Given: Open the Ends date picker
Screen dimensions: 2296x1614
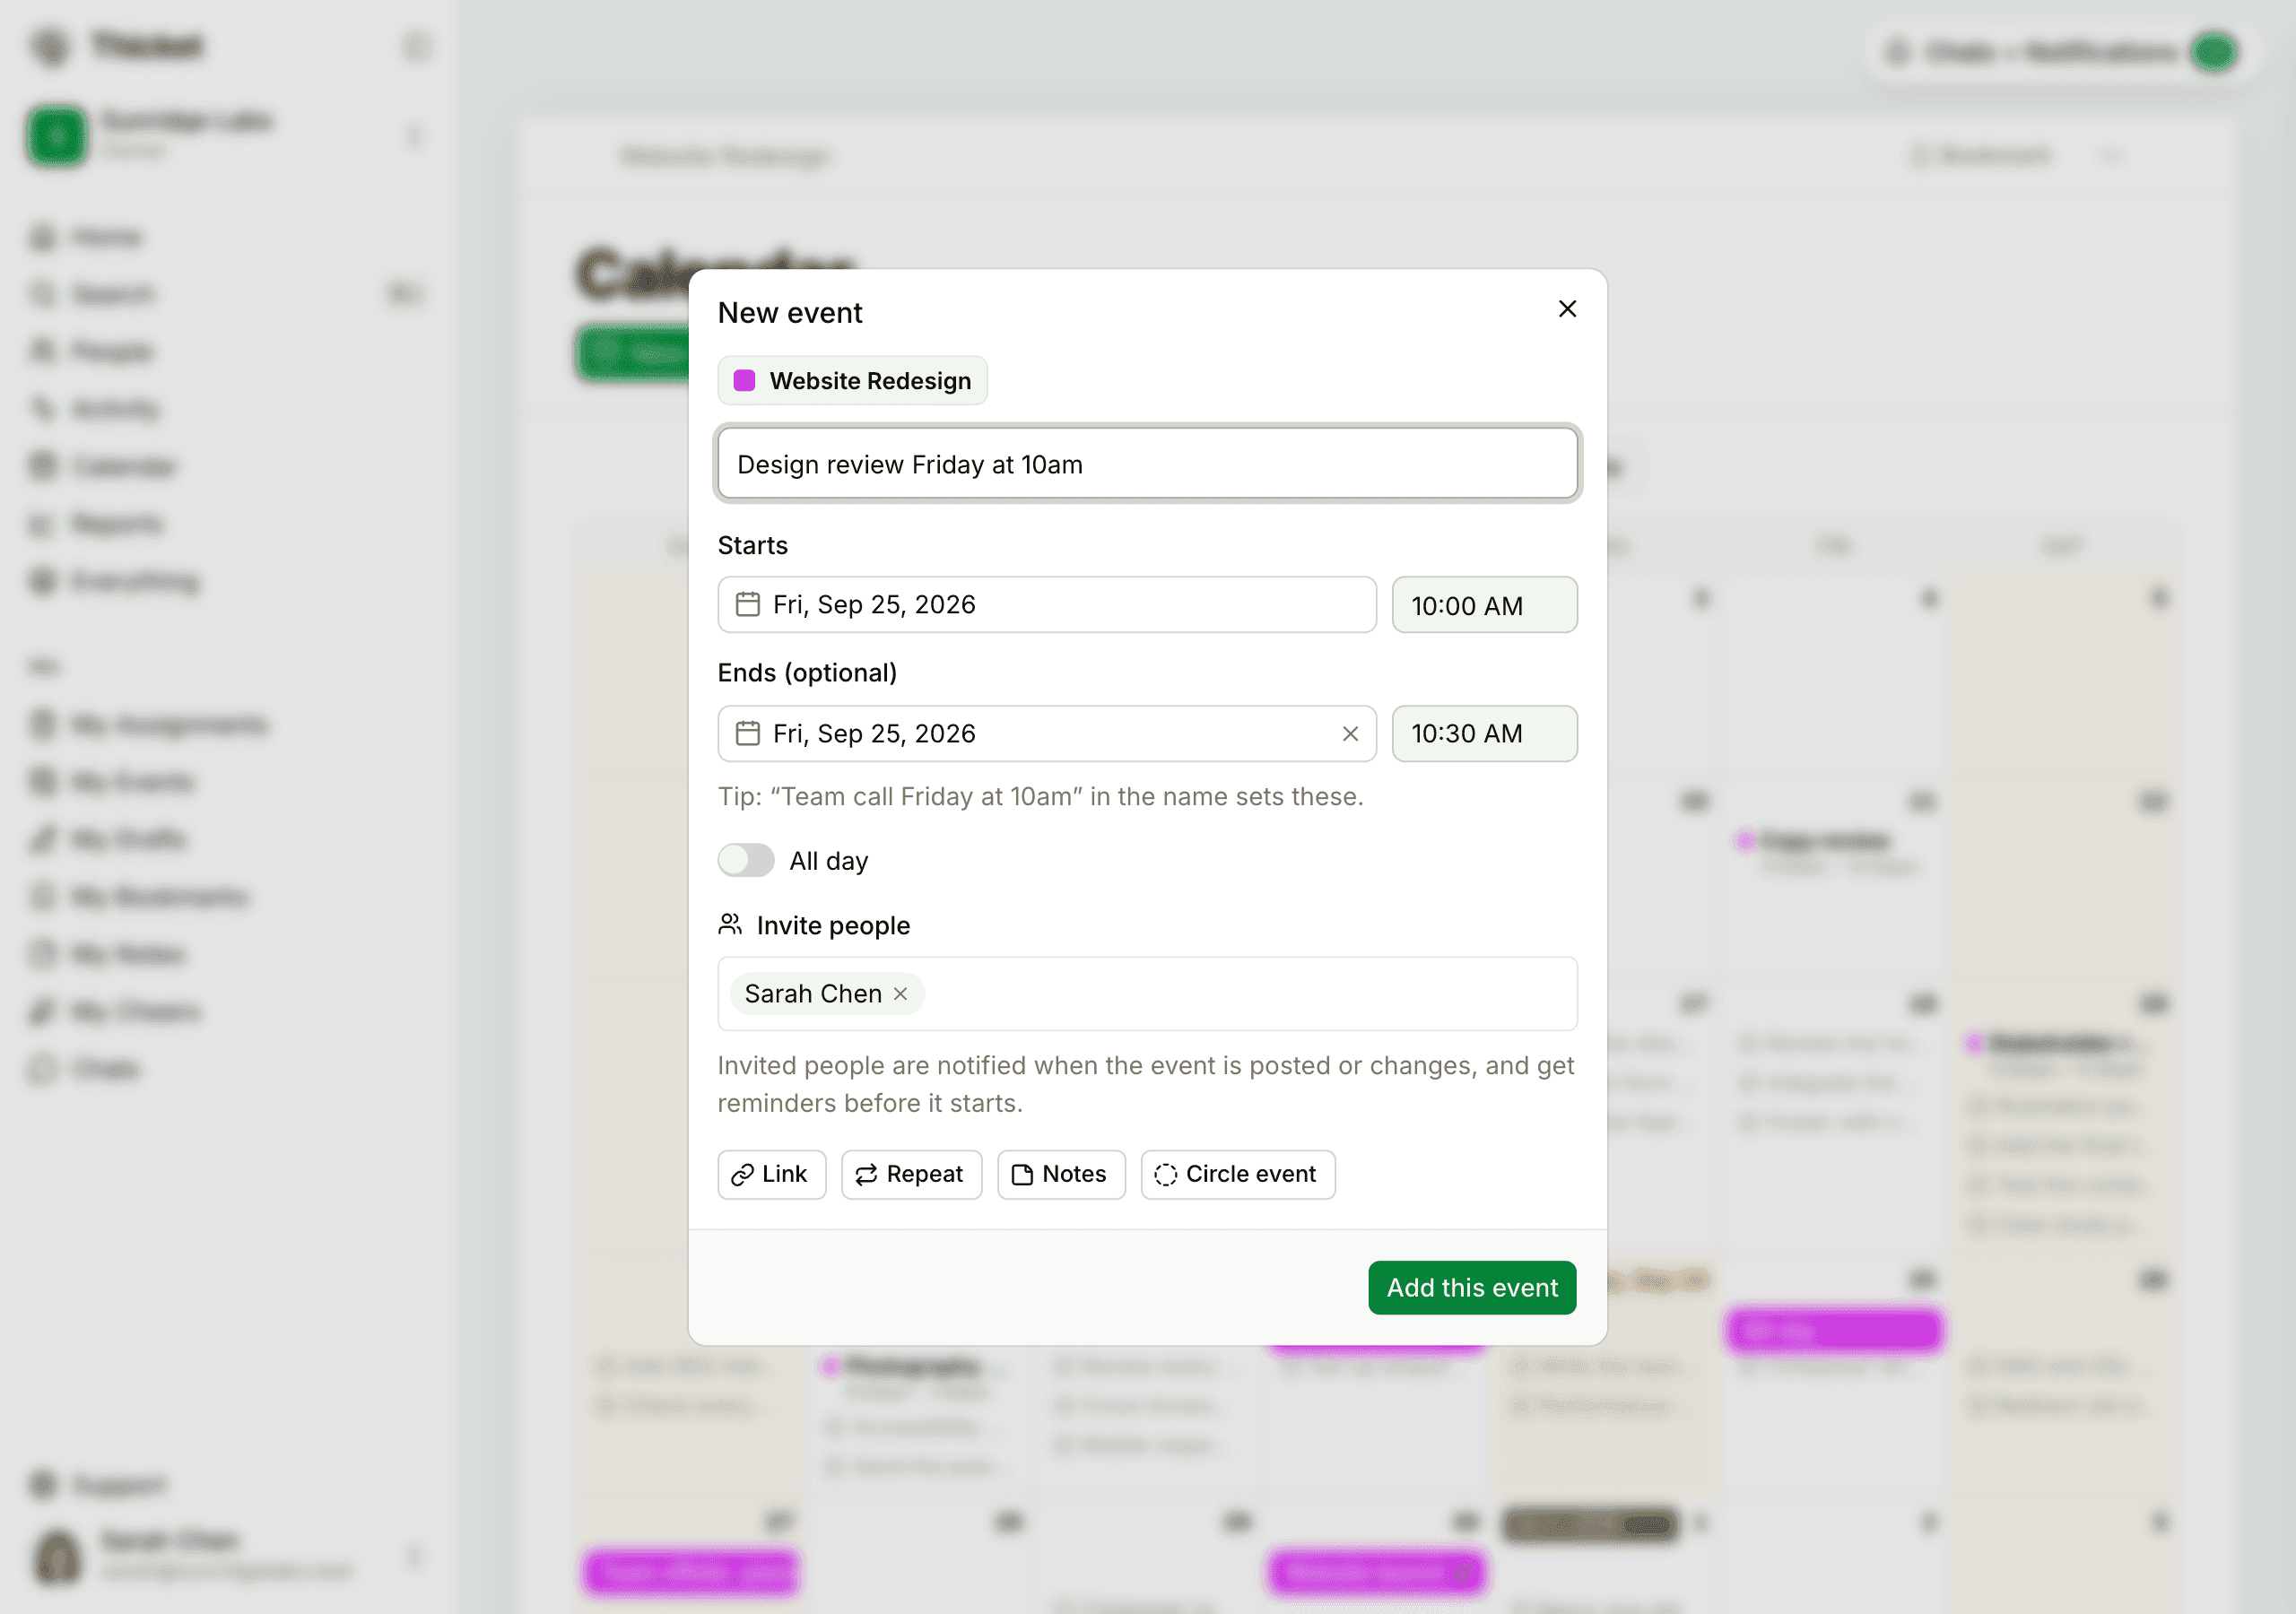Looking at the screenshot, I should [1046, 734].
